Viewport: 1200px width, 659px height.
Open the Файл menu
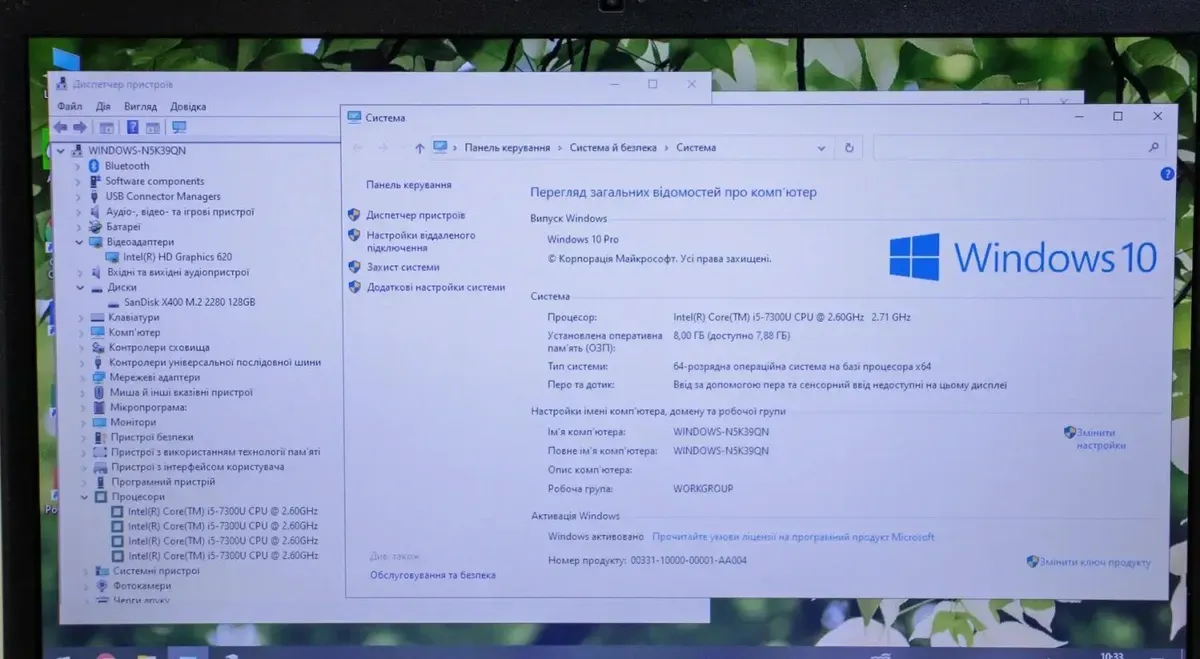pyautogui.click(x=70, y=106)
